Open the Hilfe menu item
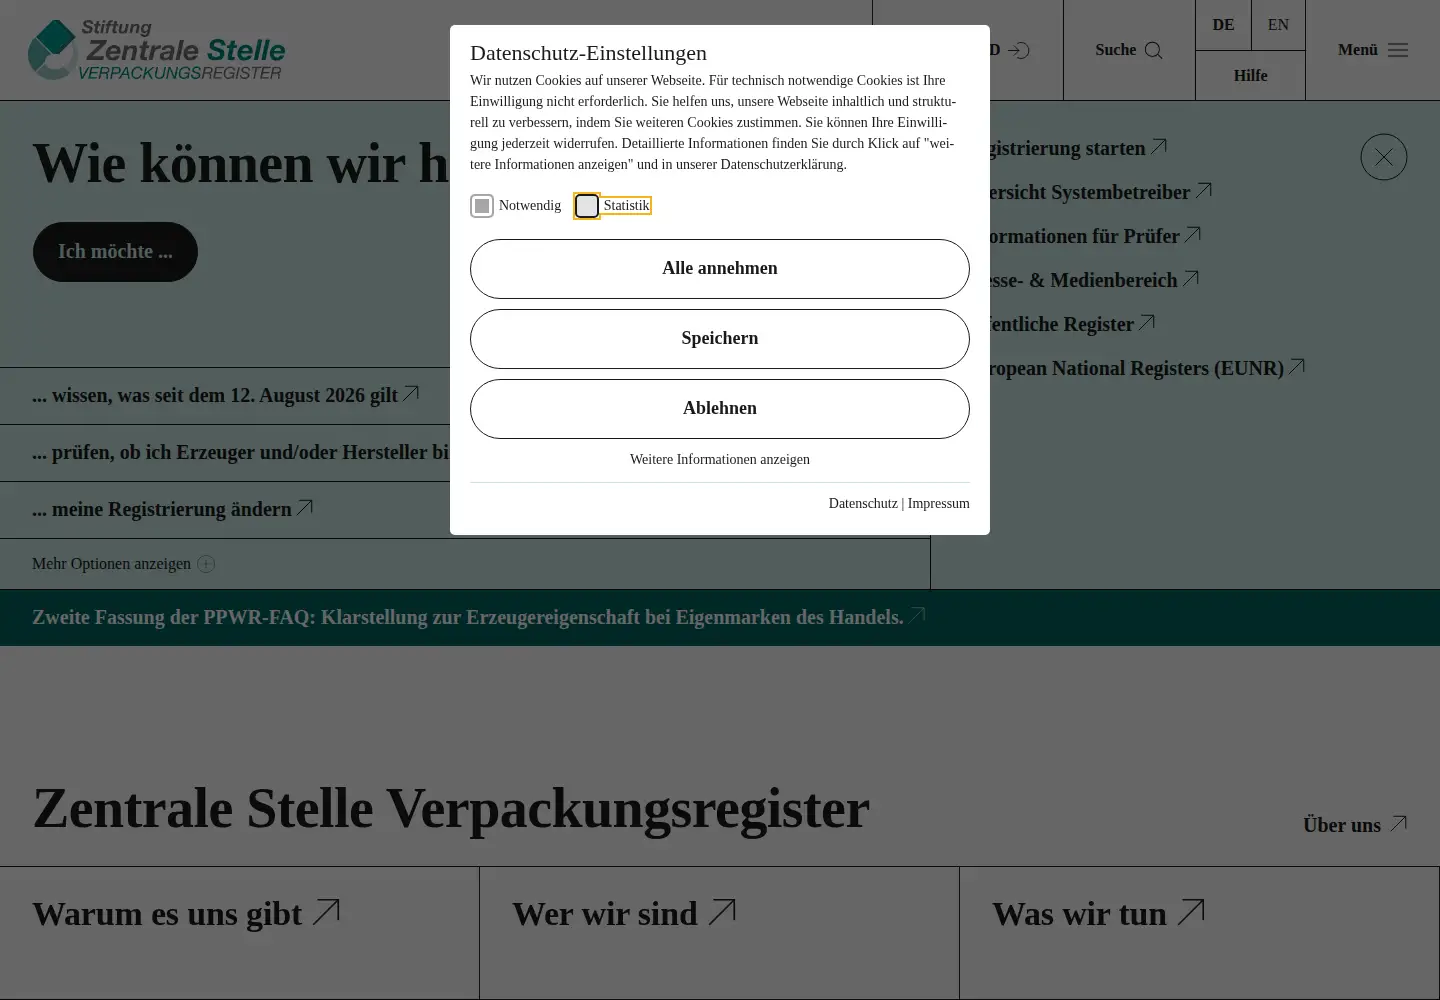 [x=1250, y=76]
